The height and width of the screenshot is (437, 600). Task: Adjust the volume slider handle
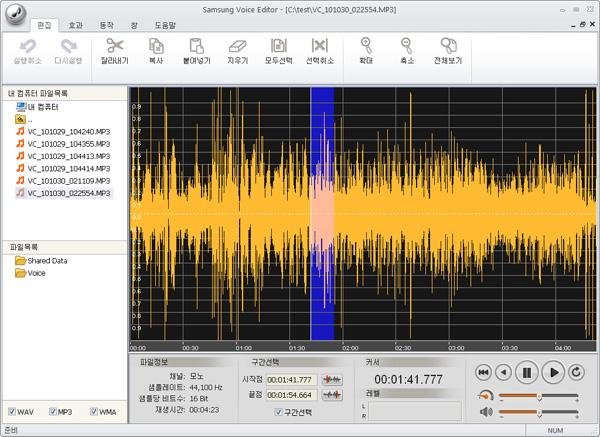coord(539,413)
